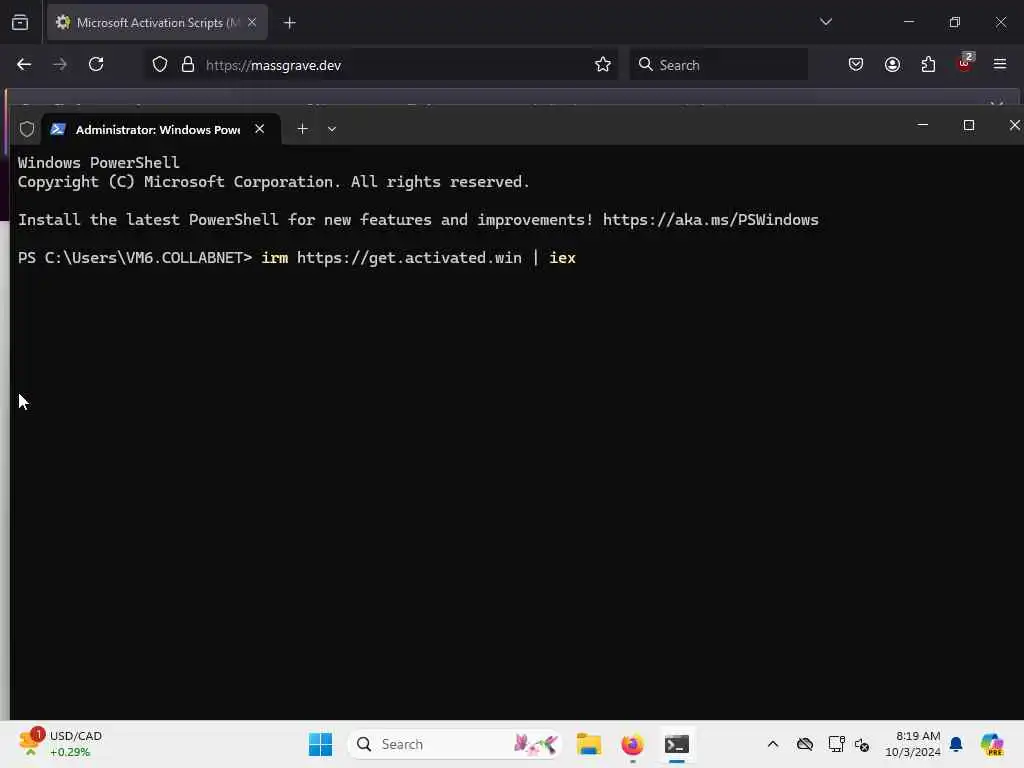The image size is (1024, 768).
Task: Expand the Firefox list all tabs chevron
Action: click(x=825, y=22)
